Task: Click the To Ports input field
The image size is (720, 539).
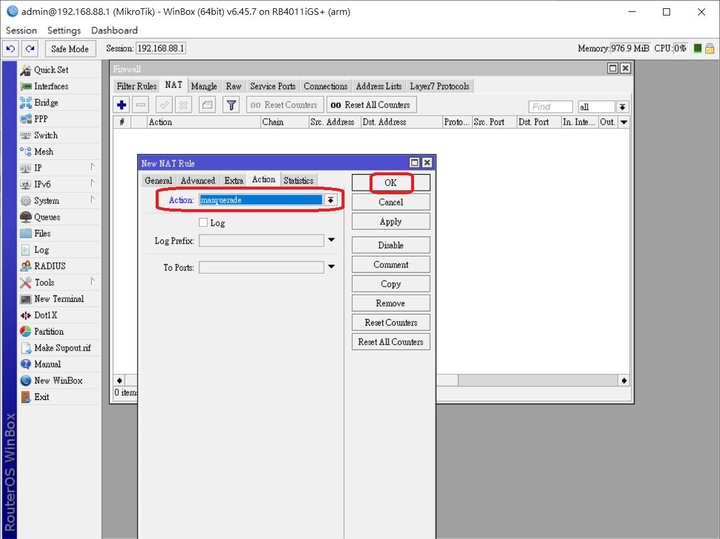Action: pos(261,267)
